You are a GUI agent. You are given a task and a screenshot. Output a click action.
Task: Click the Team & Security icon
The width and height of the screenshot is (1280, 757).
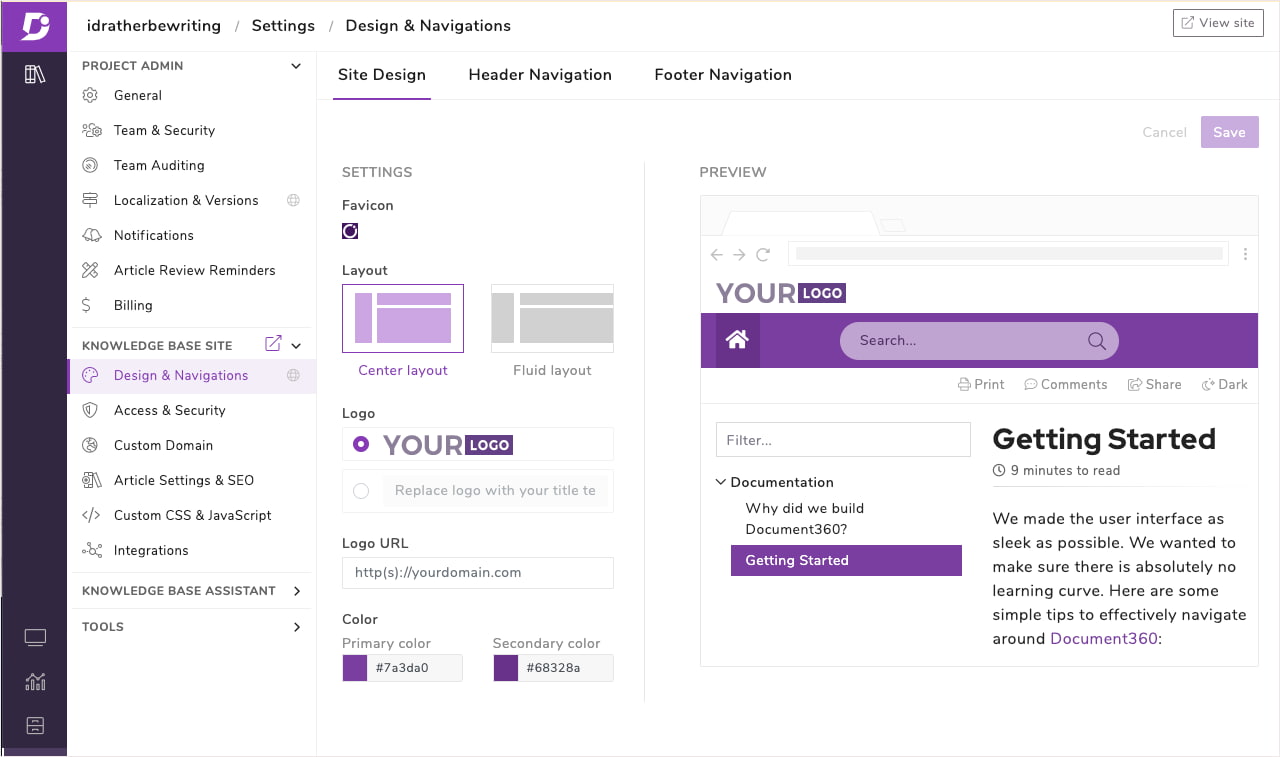point(91,130)
